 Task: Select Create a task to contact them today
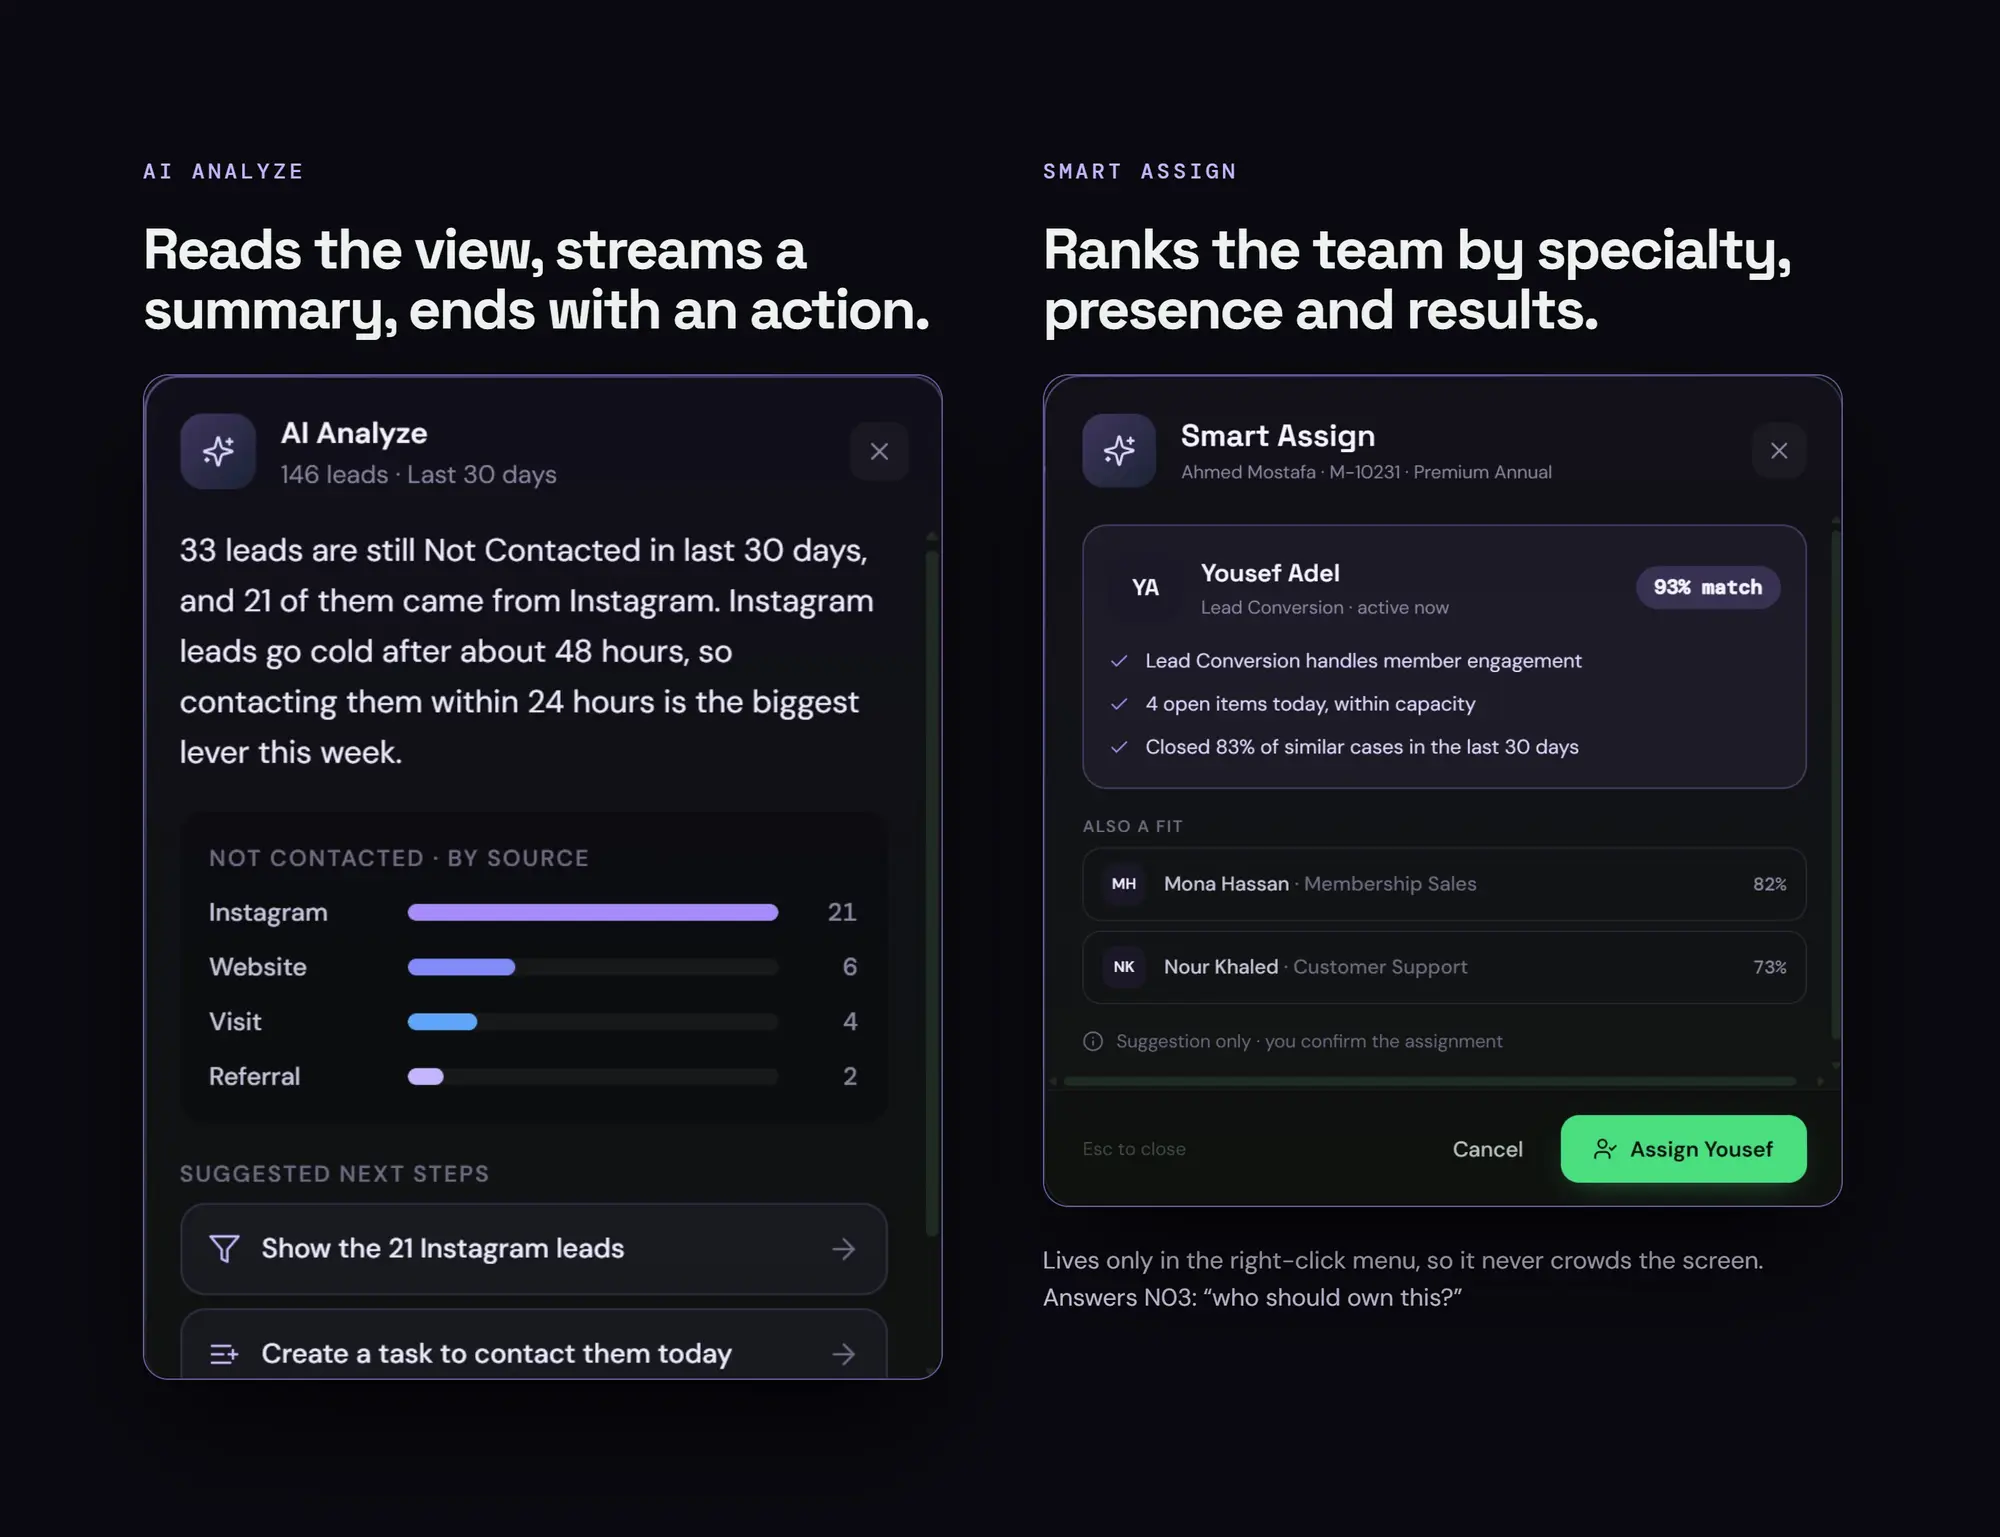[534, 1344]
